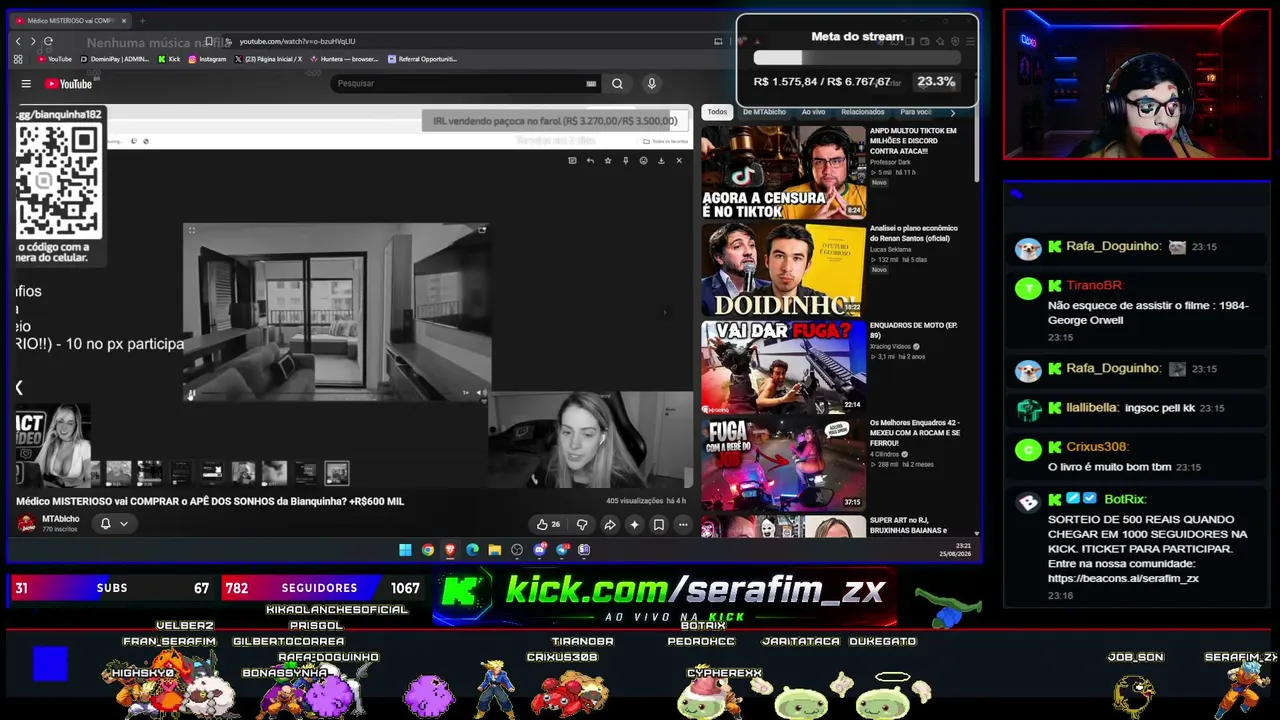Open the Página Inicial / X bookmark

click(x=268, y=59)
